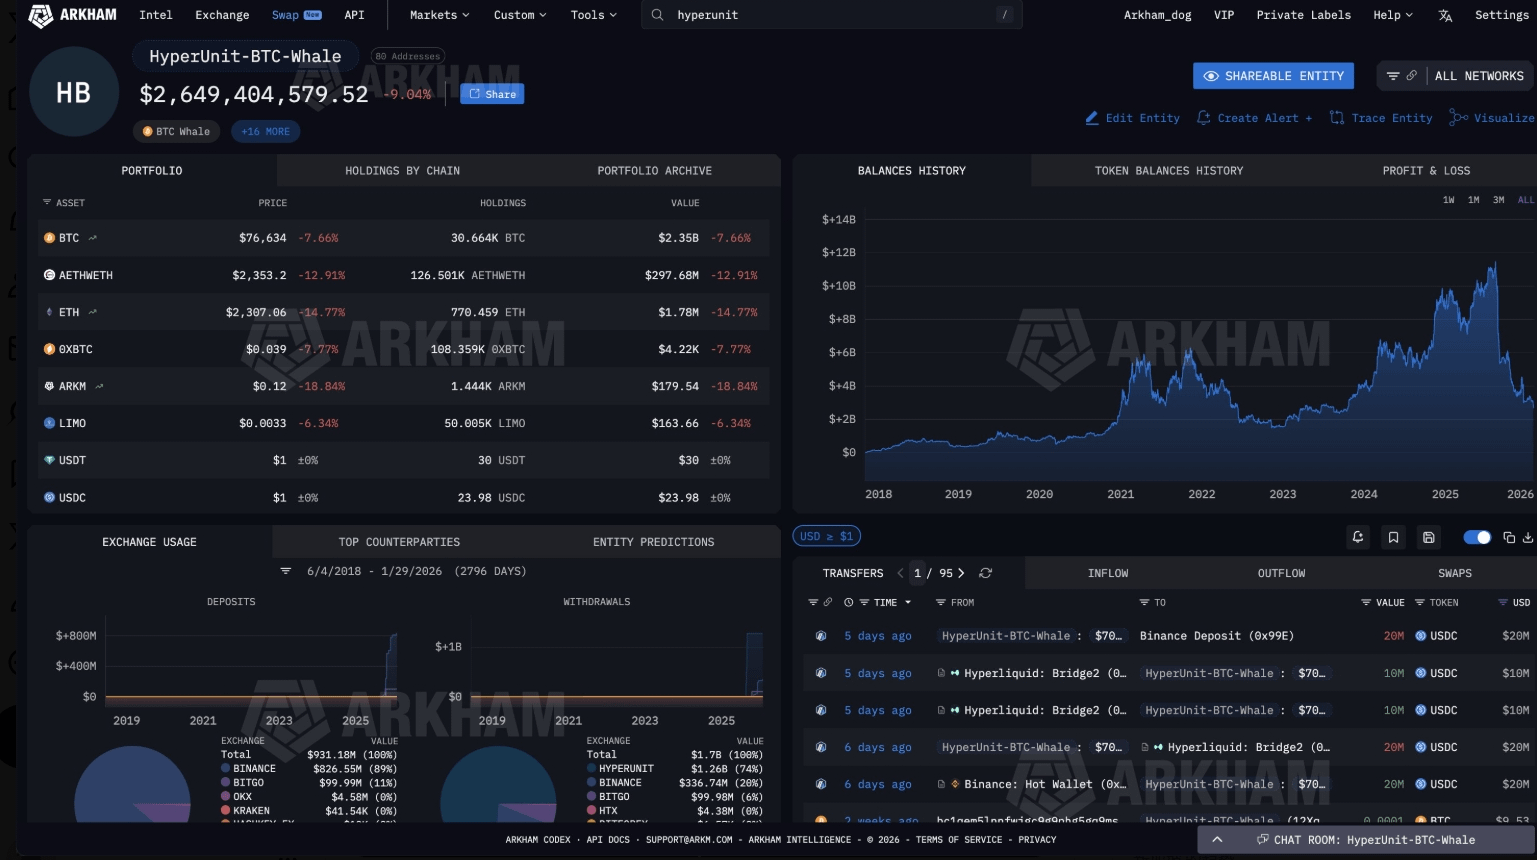Go to previous transfers page

[900, 573]
